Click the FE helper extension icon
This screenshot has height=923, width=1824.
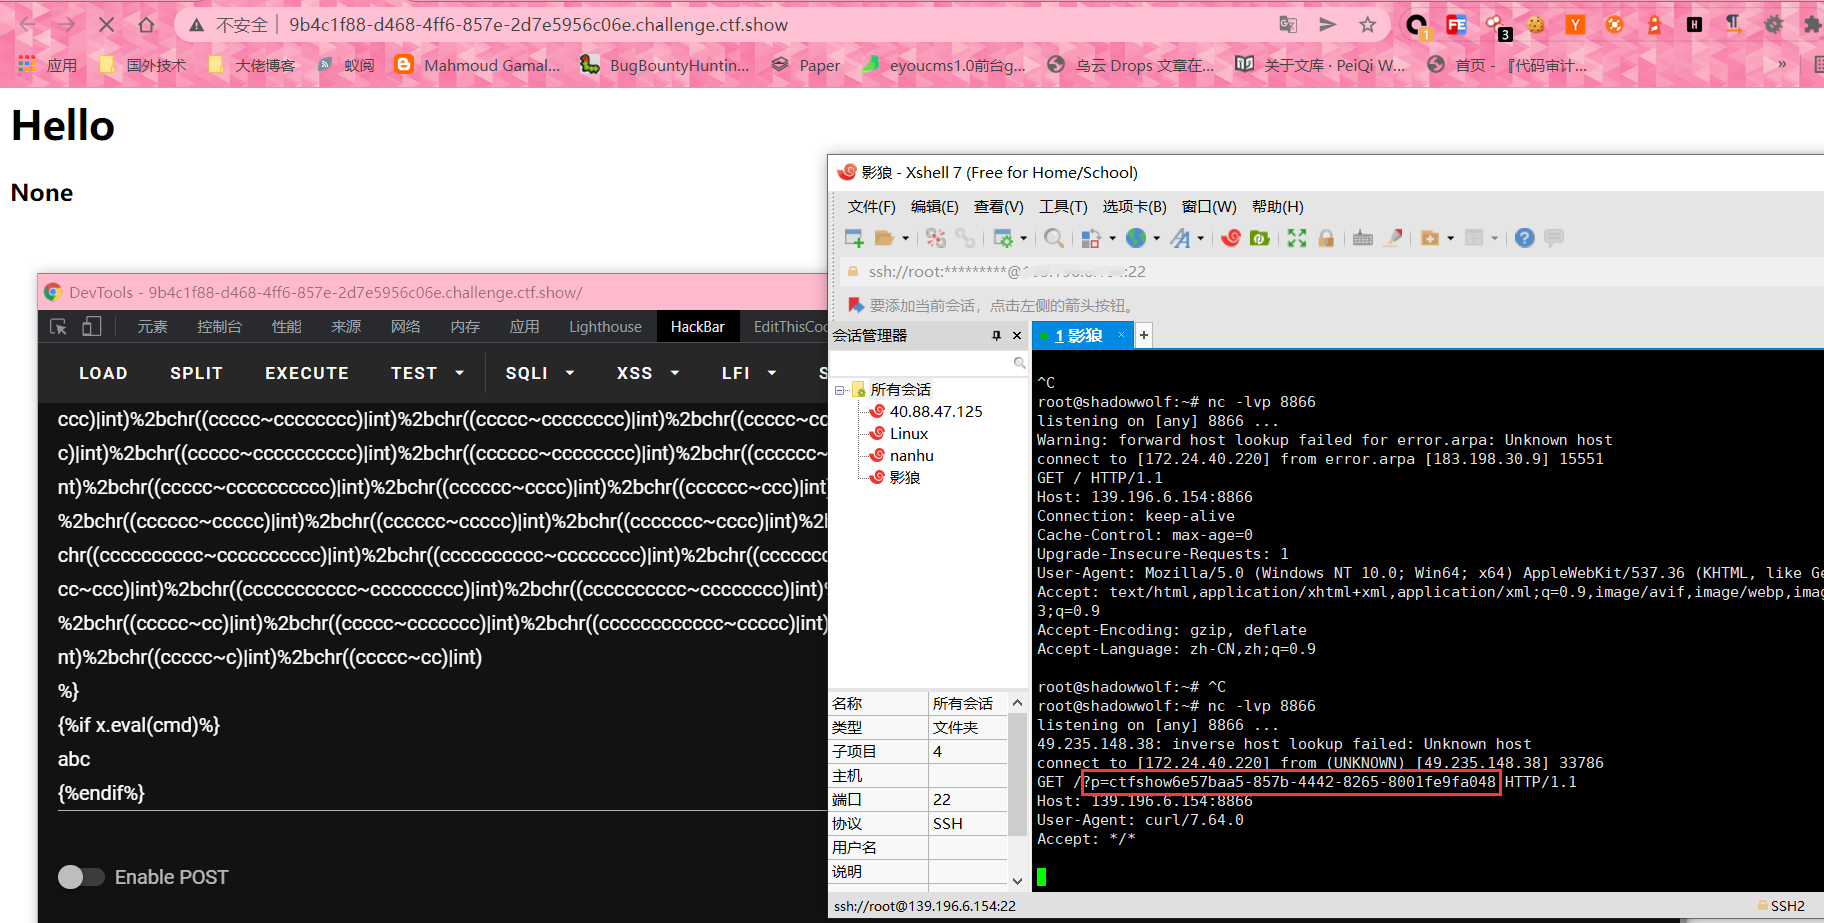1456,25
